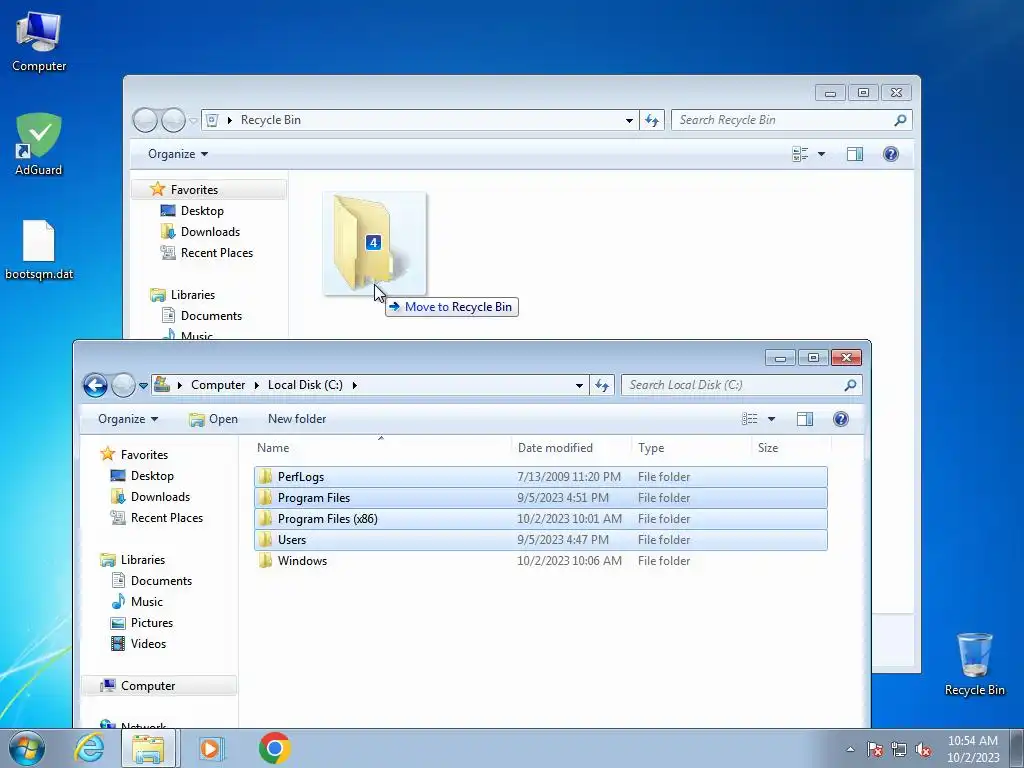Viewport: 1024px width, 768px height.
Task: Open the Windows Start menu
Action: tap(27, 748)
